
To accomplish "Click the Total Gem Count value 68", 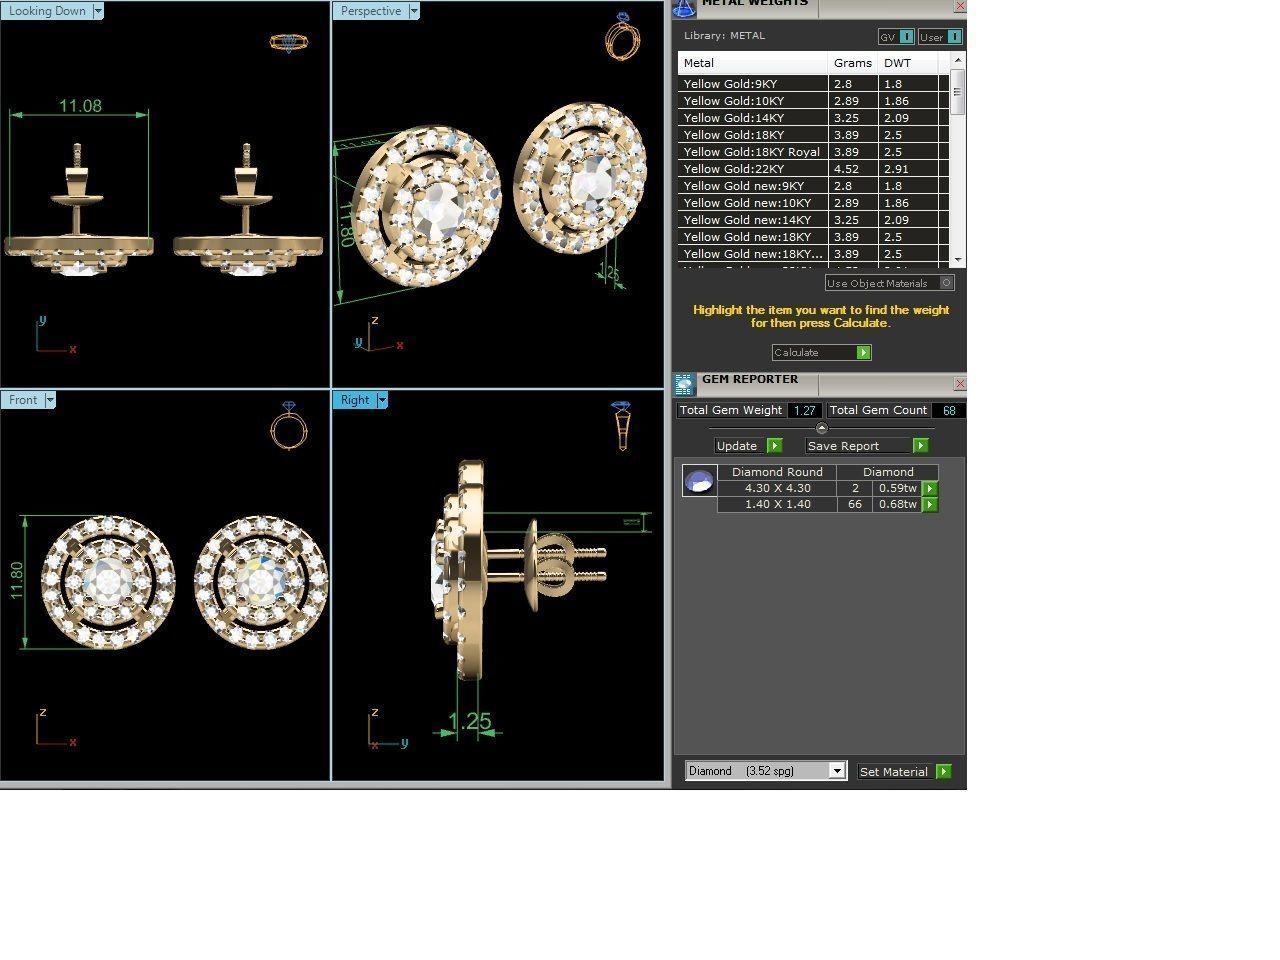I will (948, 410).
